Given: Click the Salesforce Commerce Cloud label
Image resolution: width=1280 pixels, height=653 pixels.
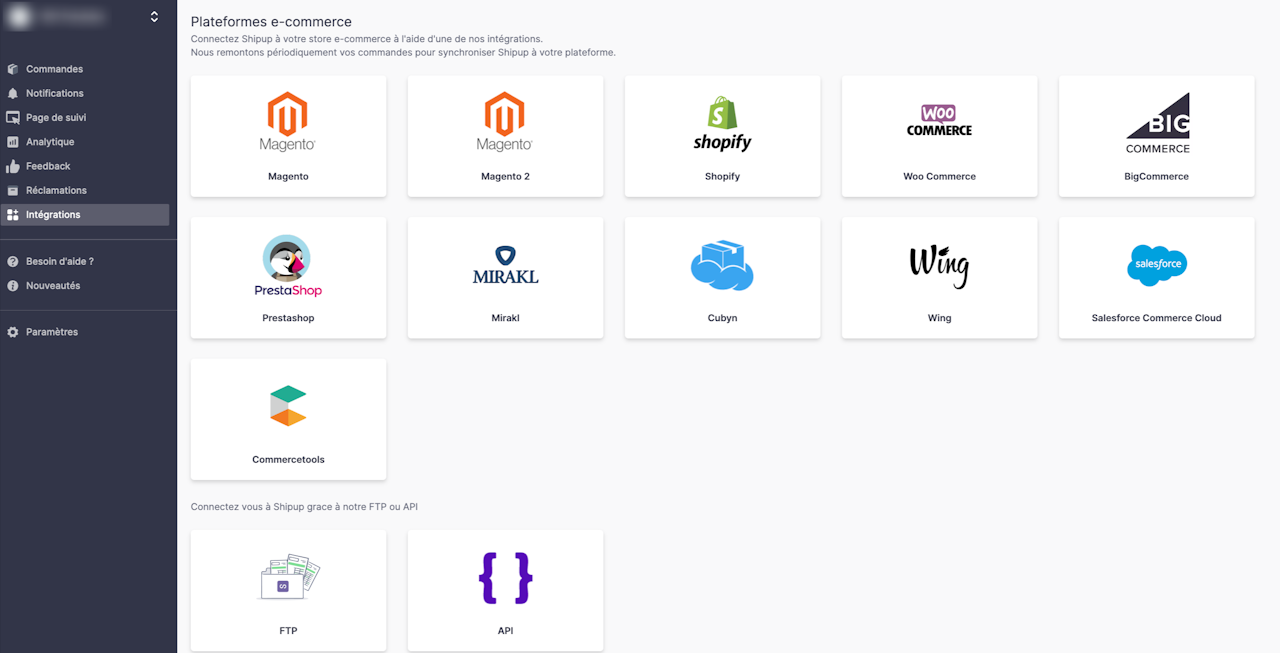Looking at the screenshot, I should tap(1156, 318).
